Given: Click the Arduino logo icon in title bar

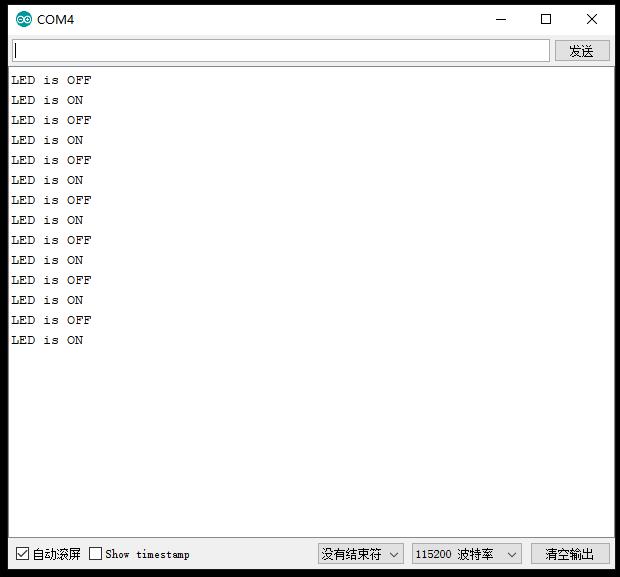Looking at the screenshot, I should [24, 19].
